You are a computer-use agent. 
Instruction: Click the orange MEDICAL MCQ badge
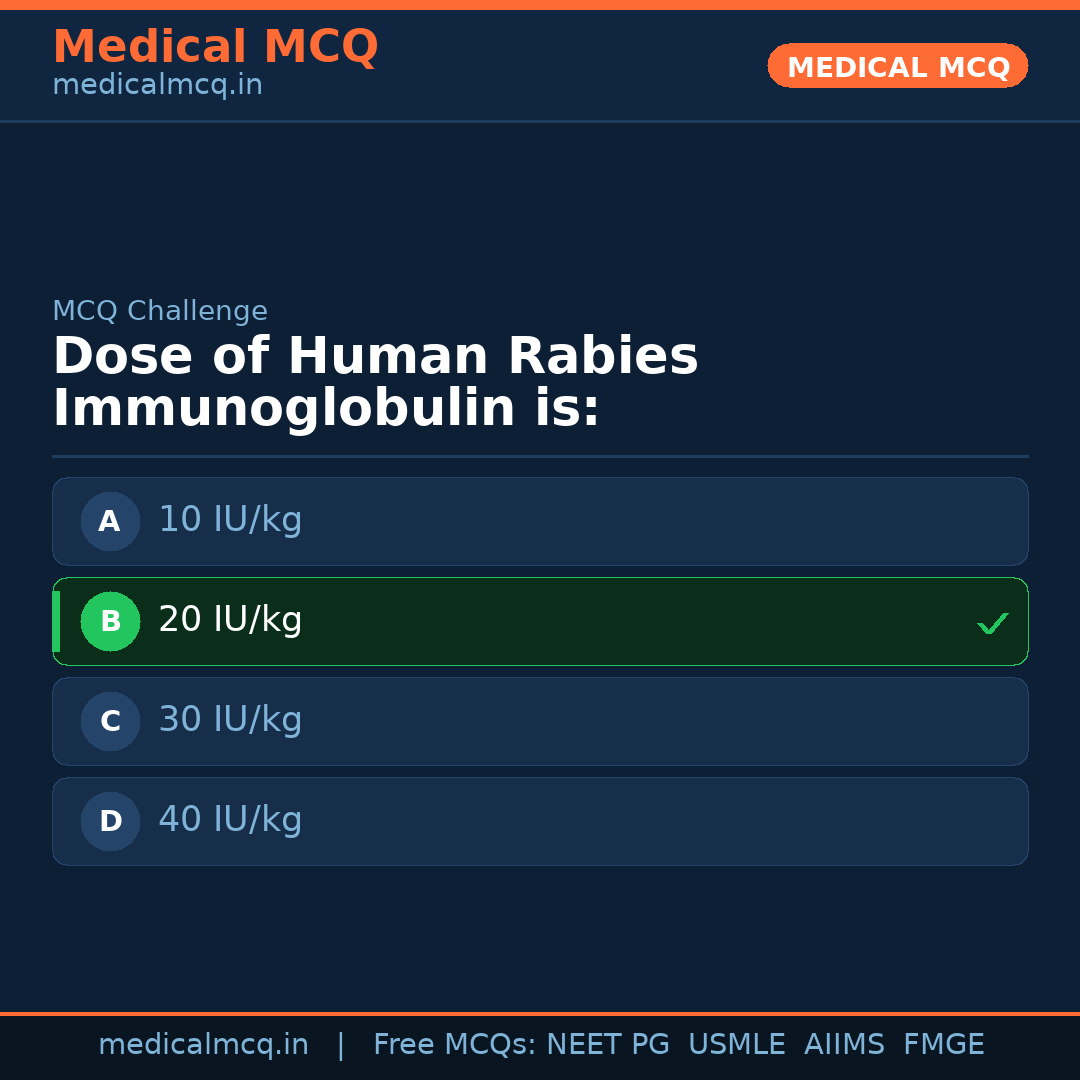coord(898,66)
